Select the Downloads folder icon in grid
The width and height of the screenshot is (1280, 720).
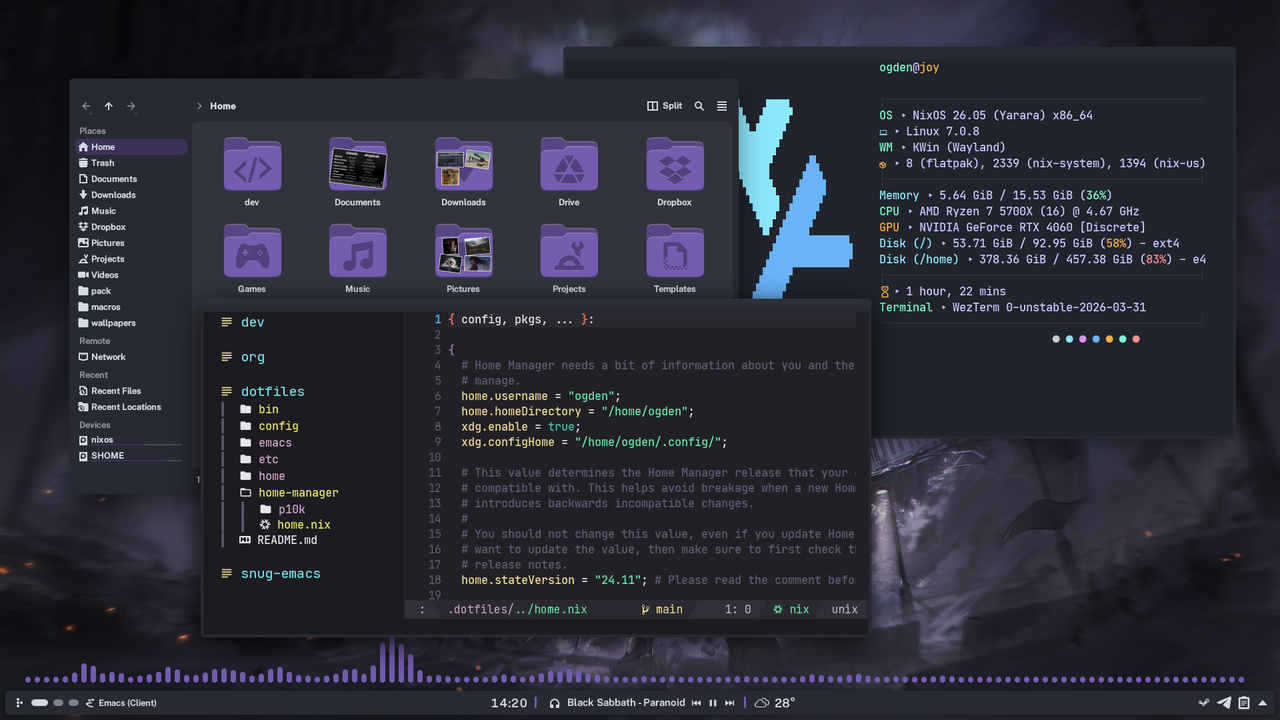click(463, 165)
